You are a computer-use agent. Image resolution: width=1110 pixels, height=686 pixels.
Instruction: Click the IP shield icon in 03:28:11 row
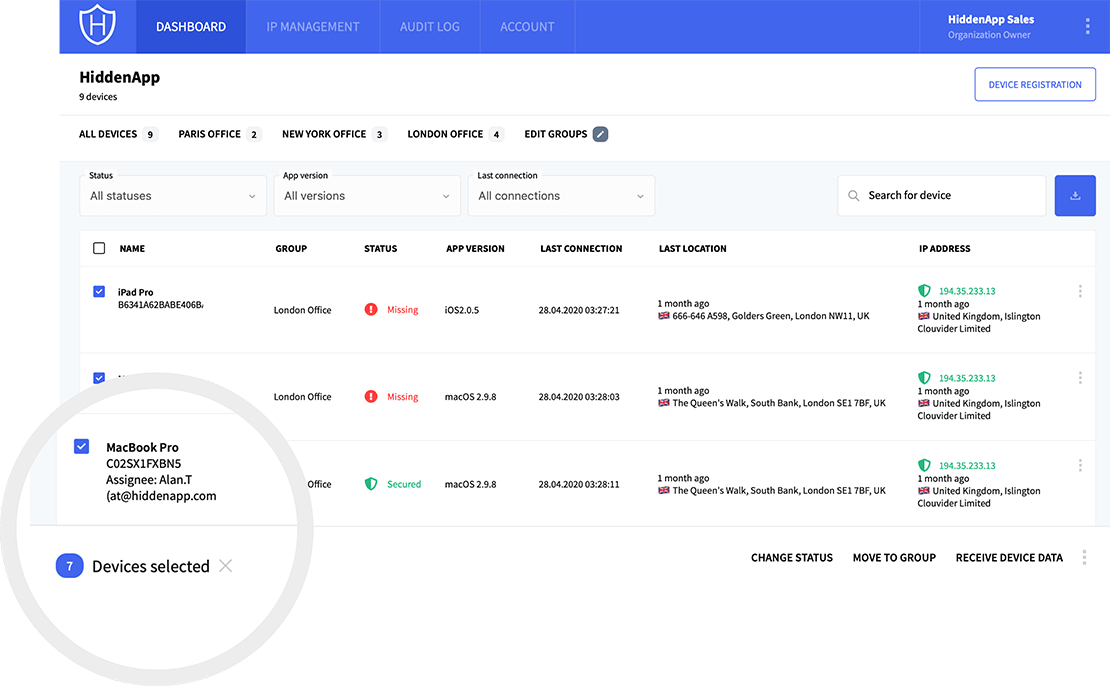[924, 465]
